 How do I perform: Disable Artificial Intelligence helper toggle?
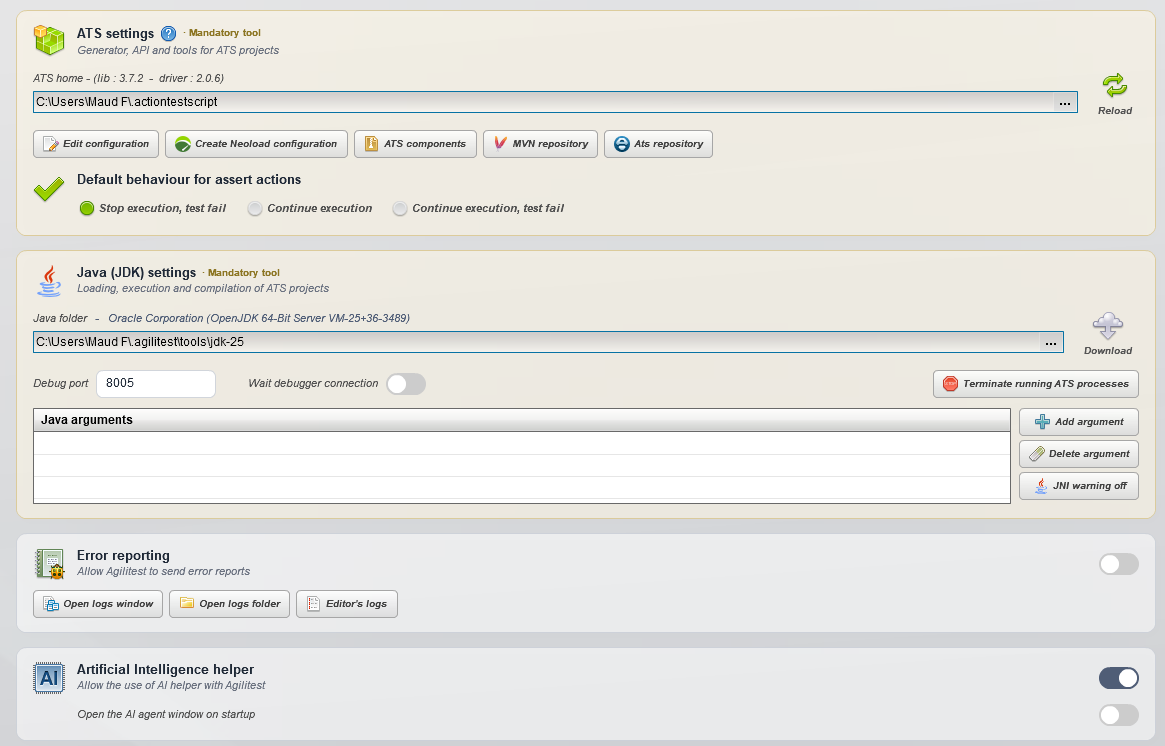tap(1118, 678)
